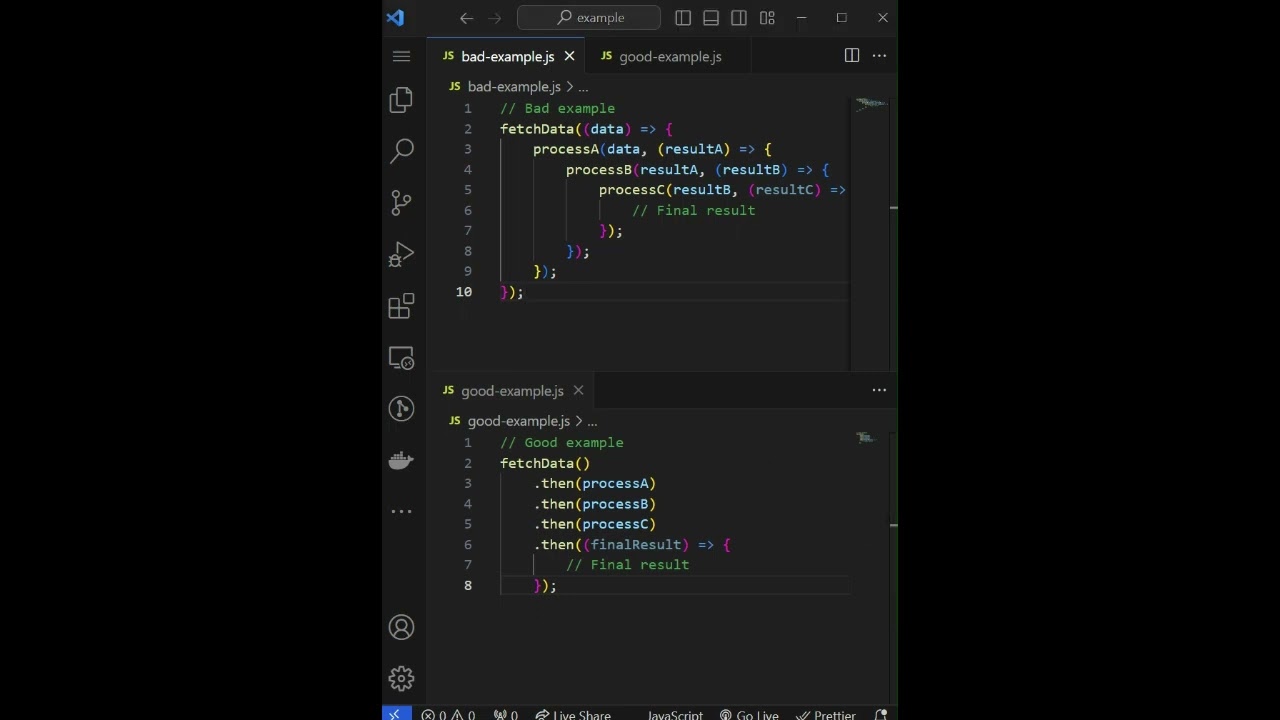Show errors and warnings count

pyautogui.click(x=448, y=715)
